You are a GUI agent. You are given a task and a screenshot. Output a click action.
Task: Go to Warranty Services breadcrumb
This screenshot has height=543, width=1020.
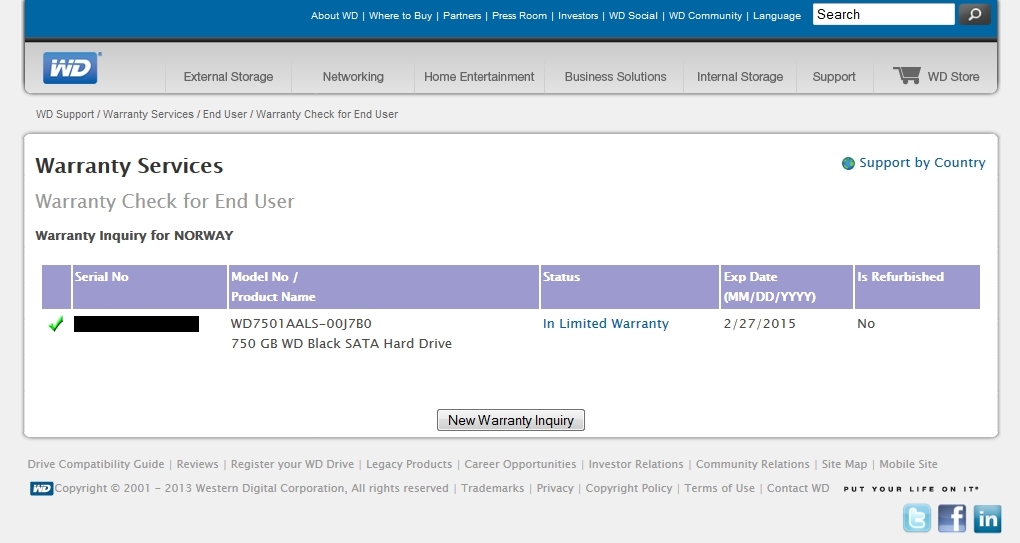[148, 114]
